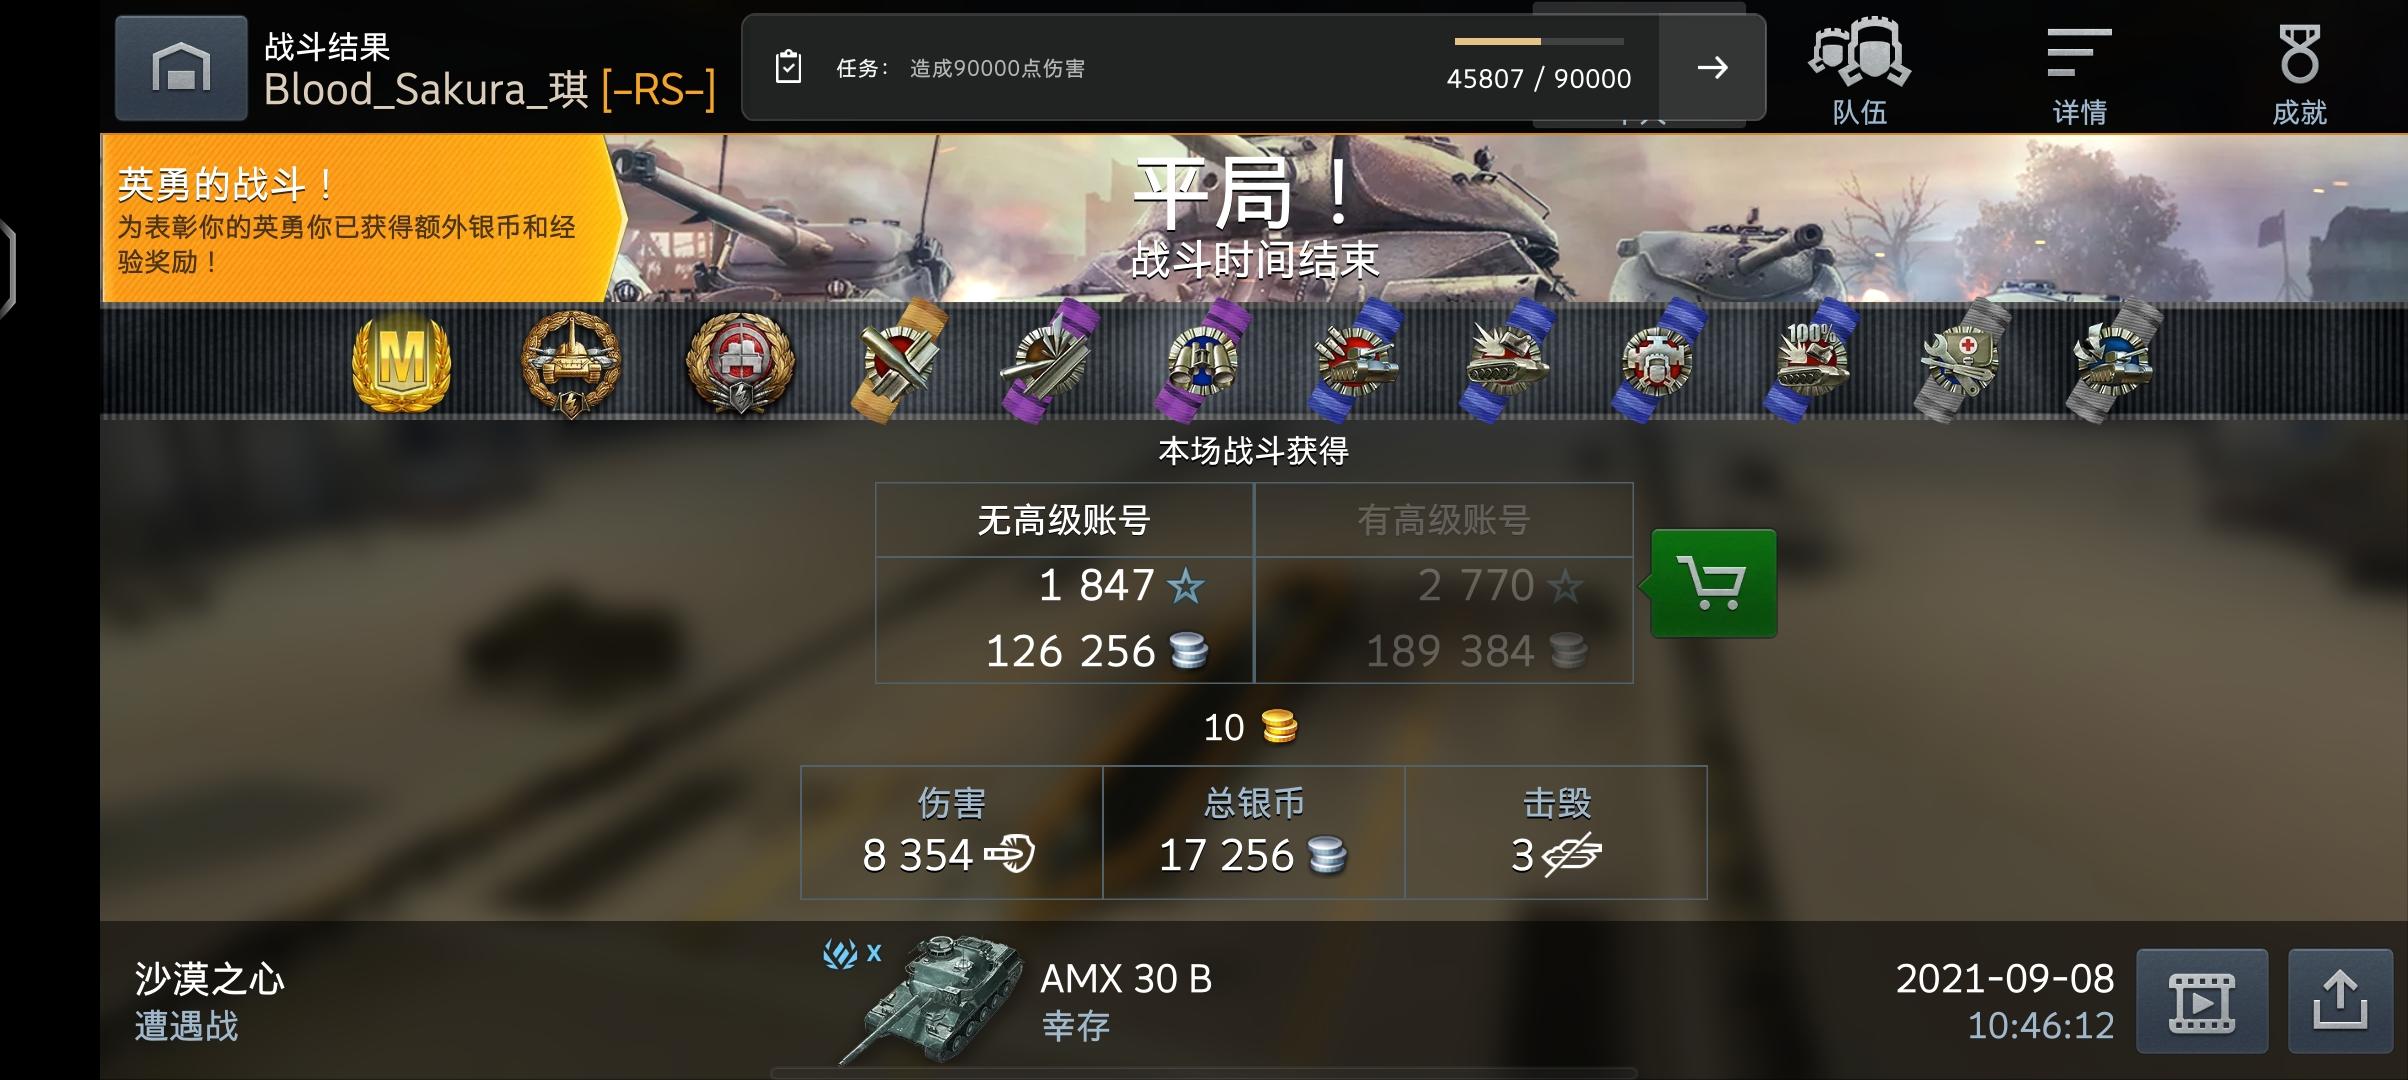The image size is (2408, 1080).
Task: Watch the battle replay film icon
Action: click(2201, 1001)
